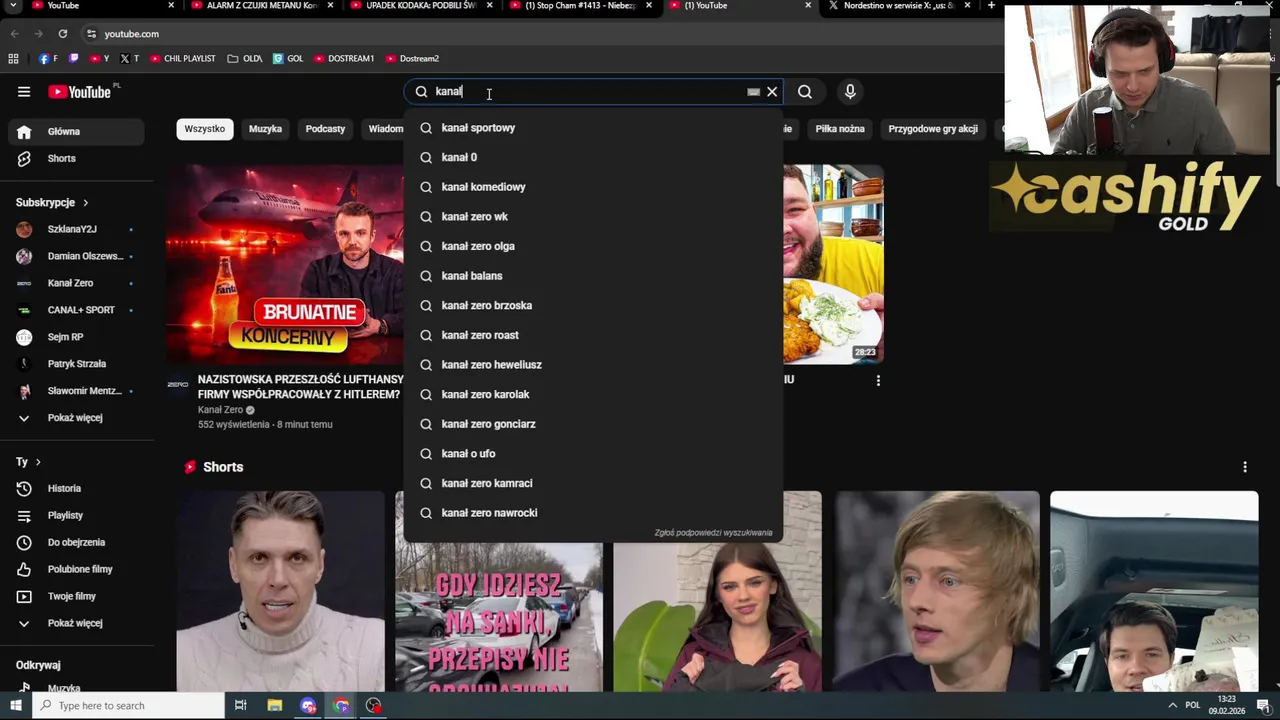Select the Muzyka filter chip
Screen dimensions: 1280x720
(x=265, y=129)
